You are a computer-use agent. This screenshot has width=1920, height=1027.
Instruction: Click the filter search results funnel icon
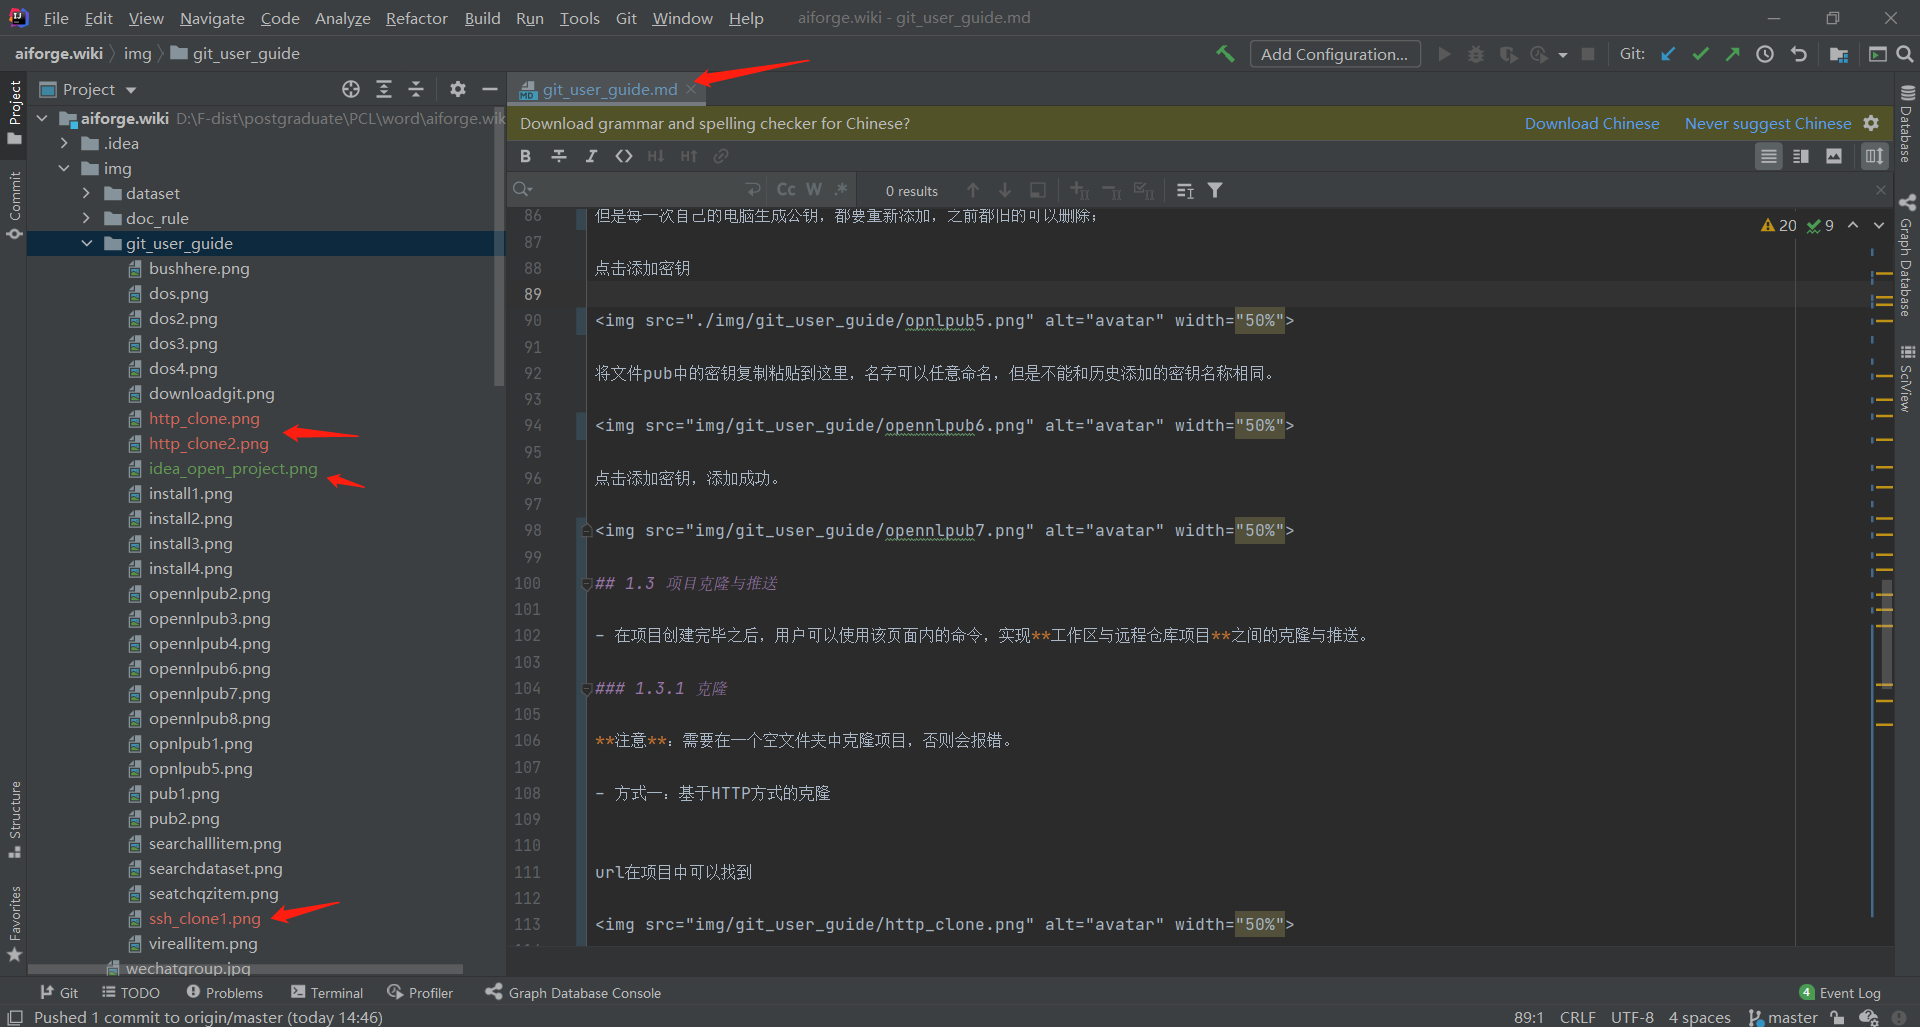(1215, 190)
